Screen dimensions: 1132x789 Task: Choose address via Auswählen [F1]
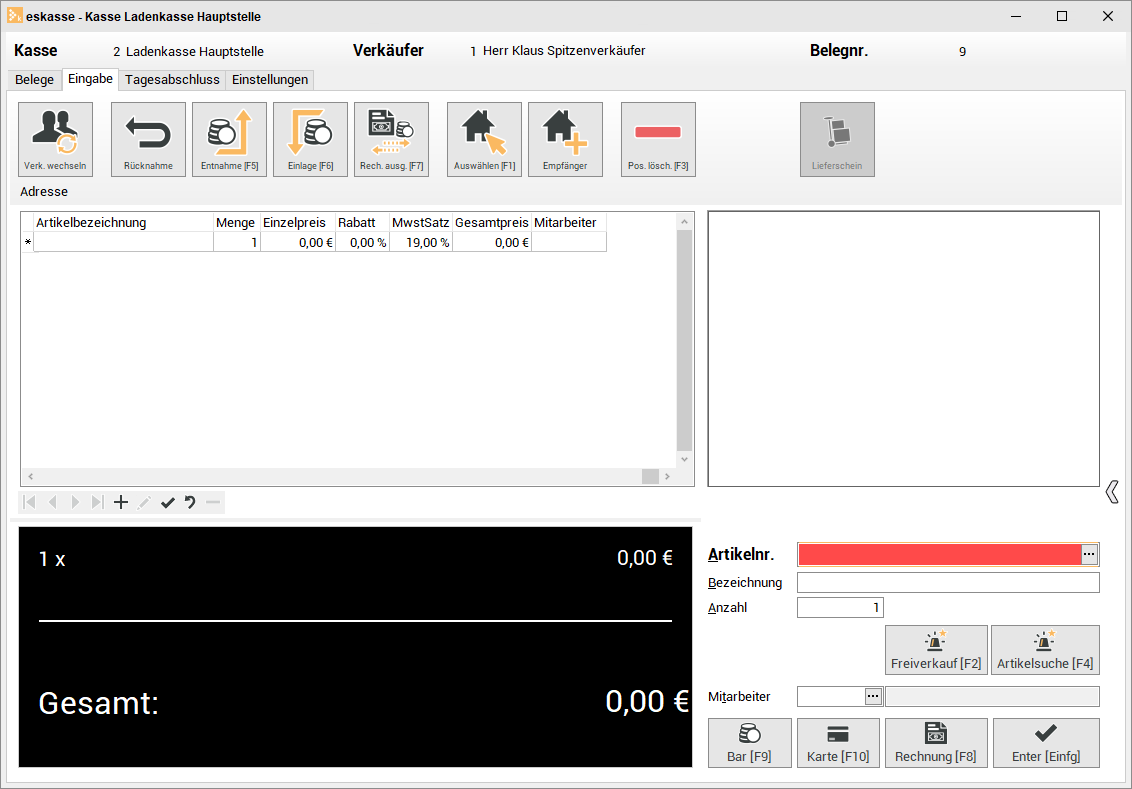pyautogui.click(x=484, y=139)
